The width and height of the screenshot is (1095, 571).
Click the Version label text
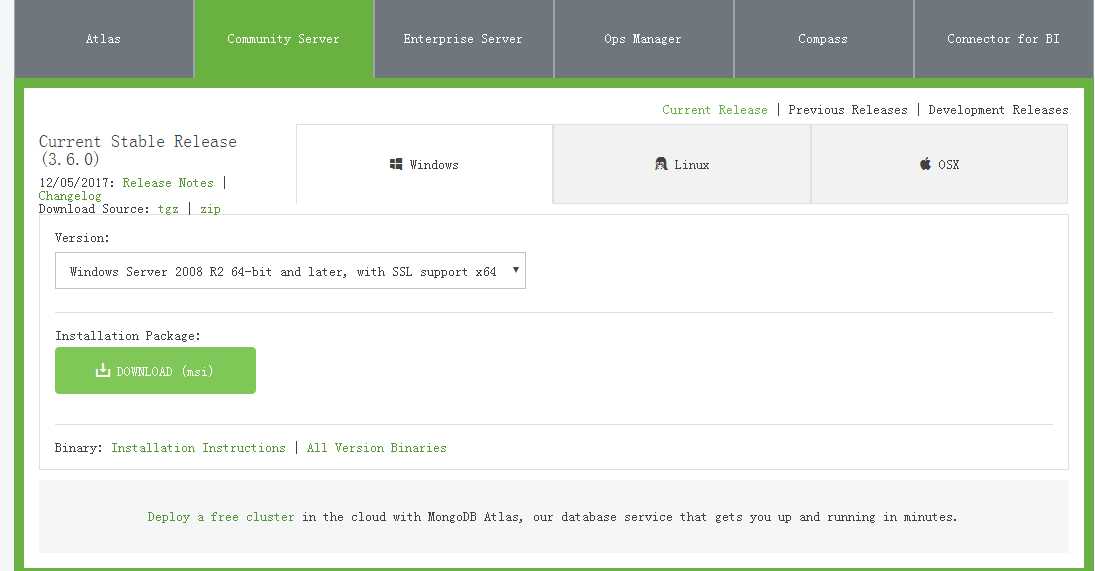(x=82, y=238)
